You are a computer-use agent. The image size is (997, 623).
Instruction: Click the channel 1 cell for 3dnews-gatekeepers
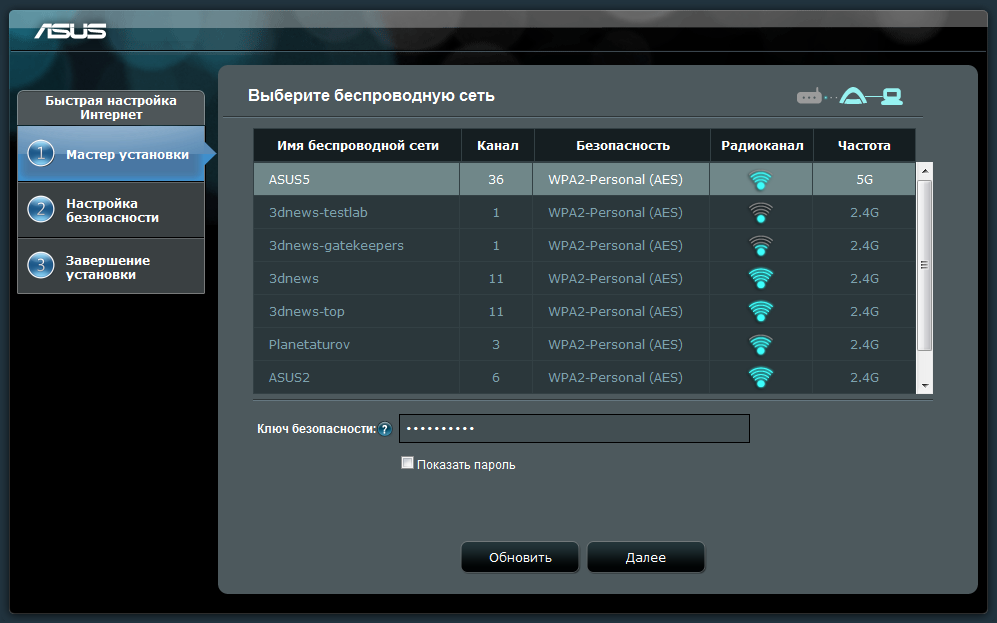496,245
